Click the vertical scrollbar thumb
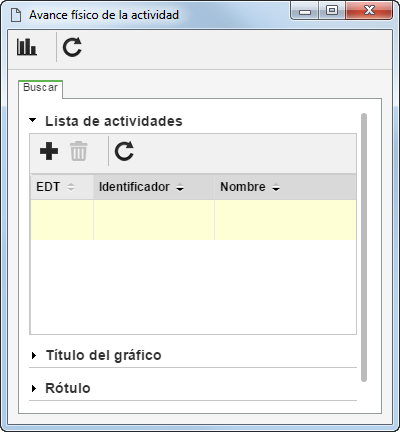Image resolution: width=400 pixels, height=432 pixels. [x=364, y=247]
